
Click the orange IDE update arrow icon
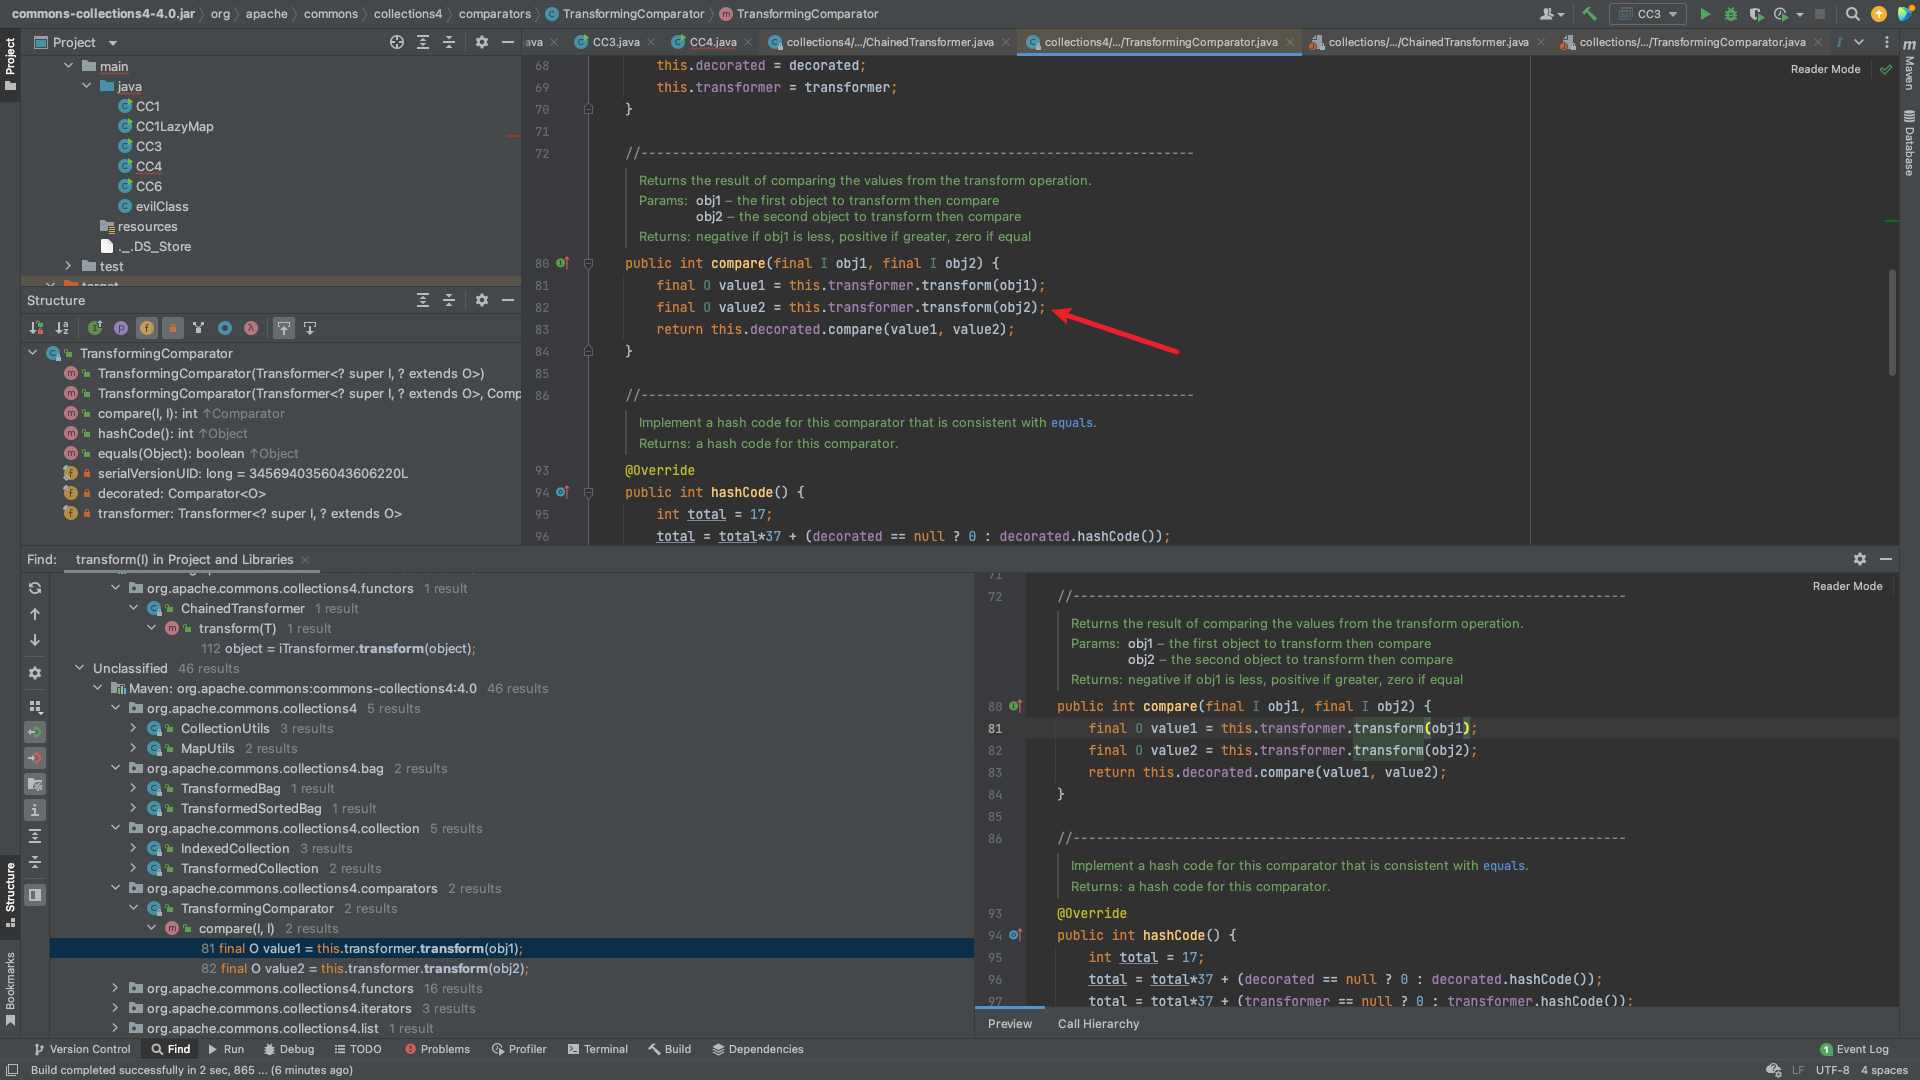tap(1879, 14)
